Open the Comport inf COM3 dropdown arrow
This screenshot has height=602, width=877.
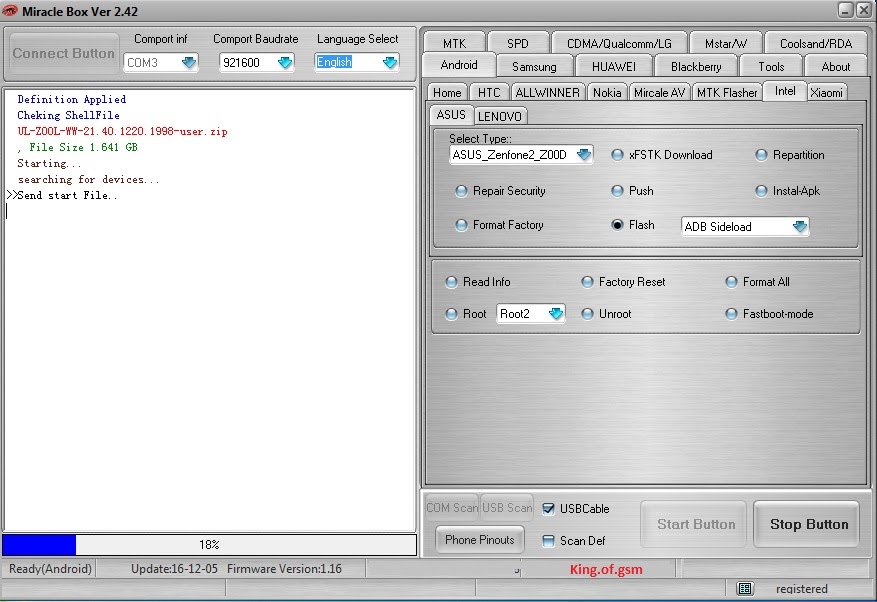pos(189,62)
